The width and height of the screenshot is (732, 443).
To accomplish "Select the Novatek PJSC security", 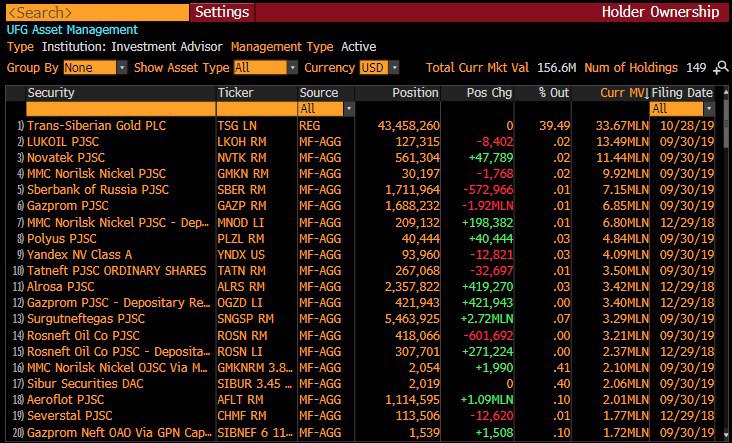I will [66, 158].
